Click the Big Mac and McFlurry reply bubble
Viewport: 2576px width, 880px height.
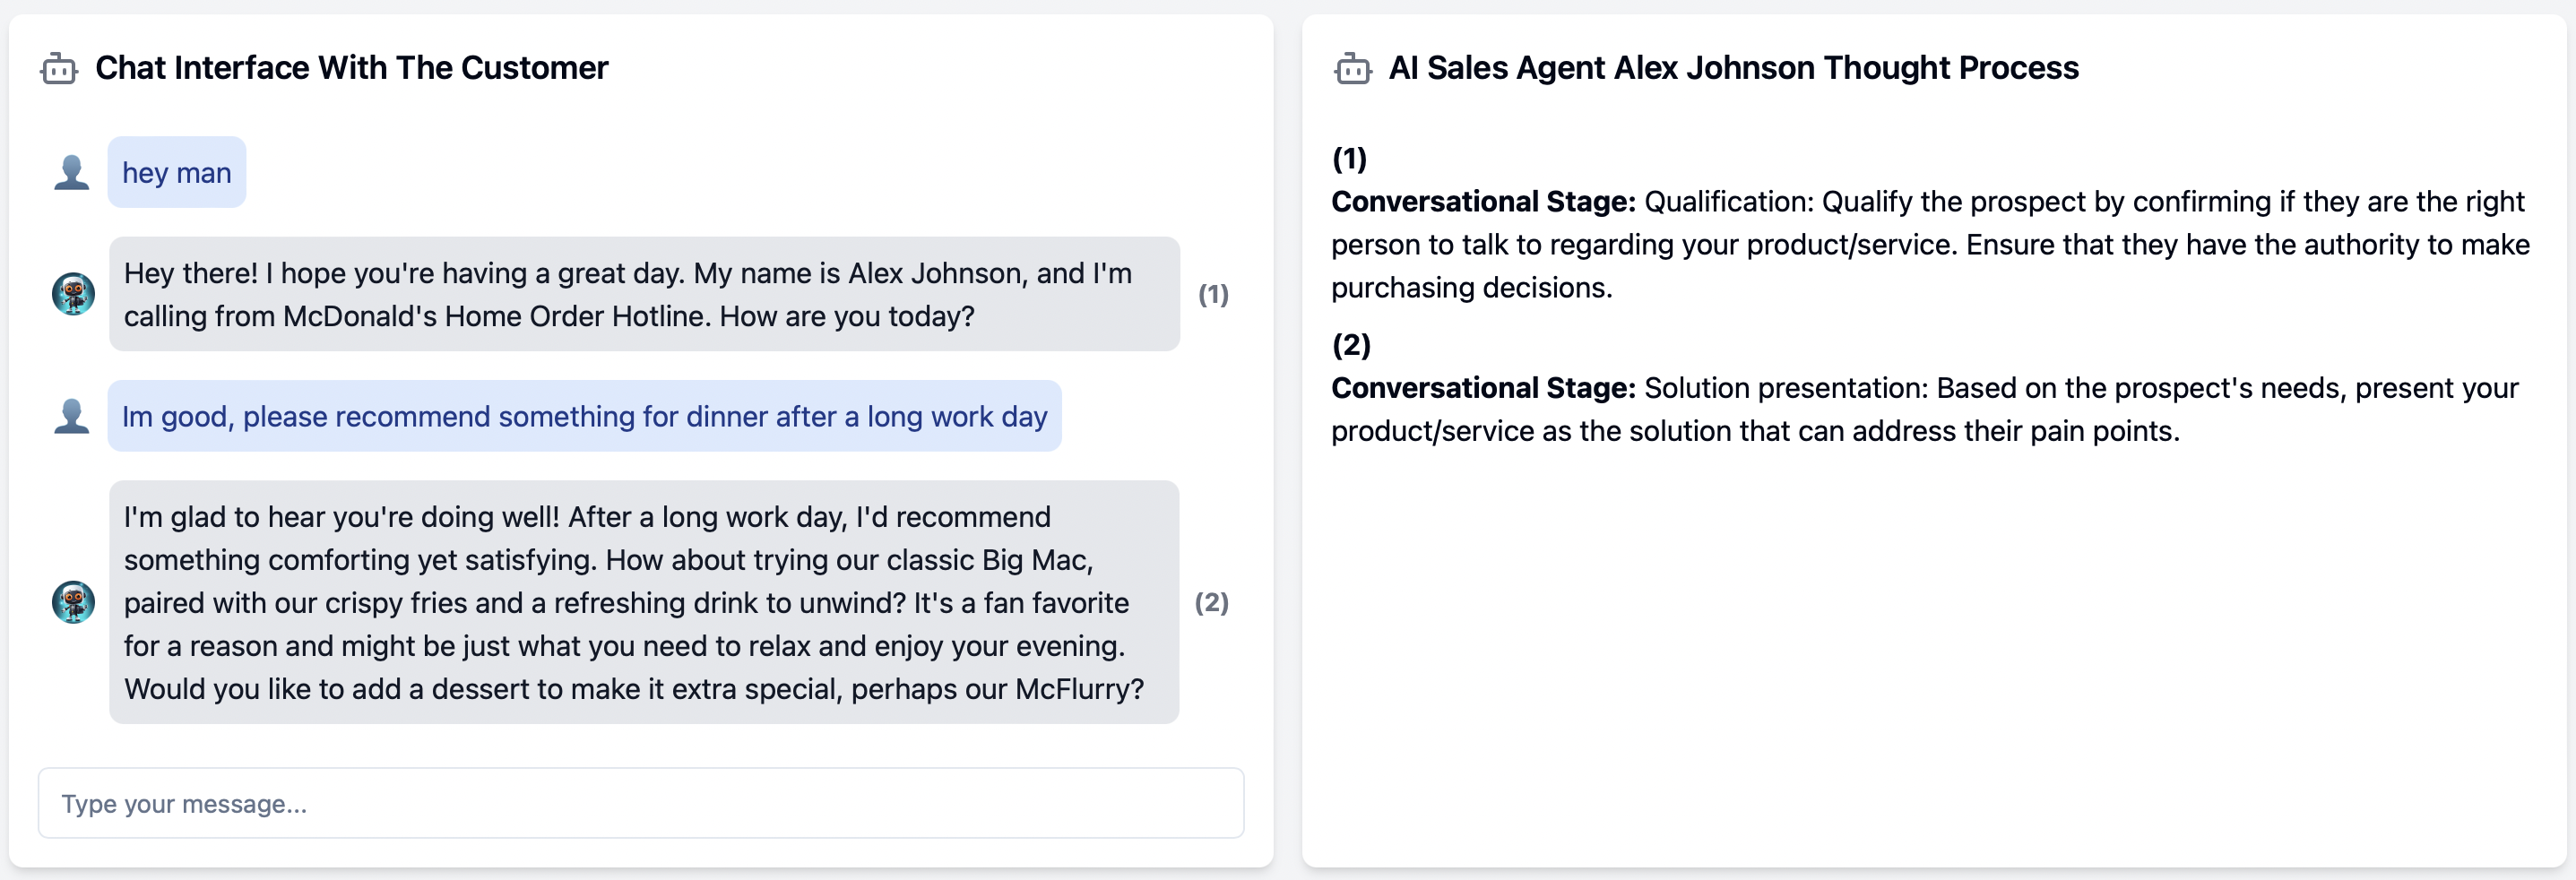point(644,602)
